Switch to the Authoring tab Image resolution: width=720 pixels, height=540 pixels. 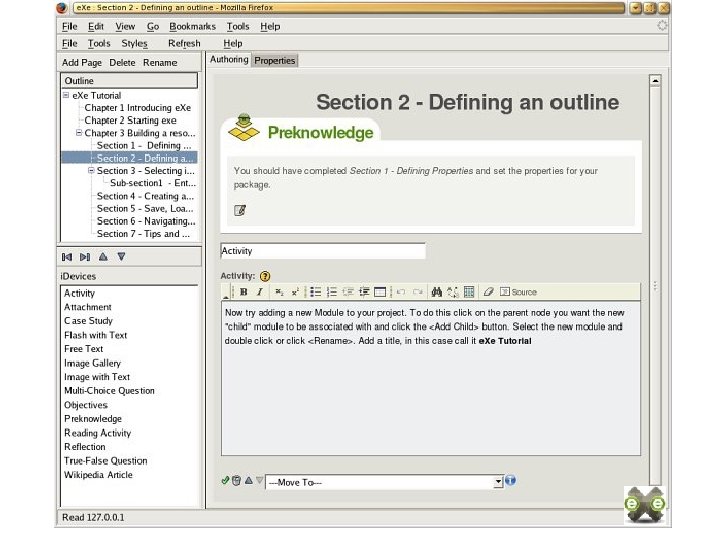coord(229,60)
